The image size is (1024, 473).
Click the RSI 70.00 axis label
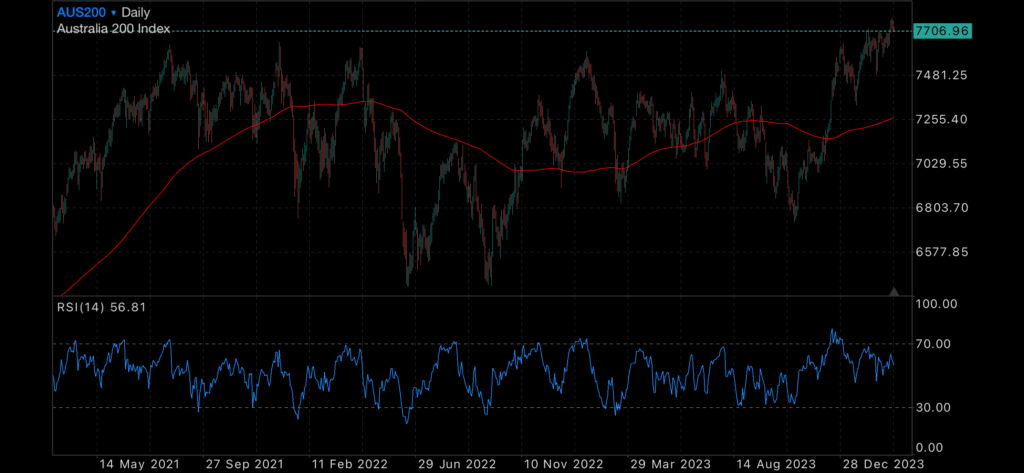pyautogui.click(x=934, y=344)
